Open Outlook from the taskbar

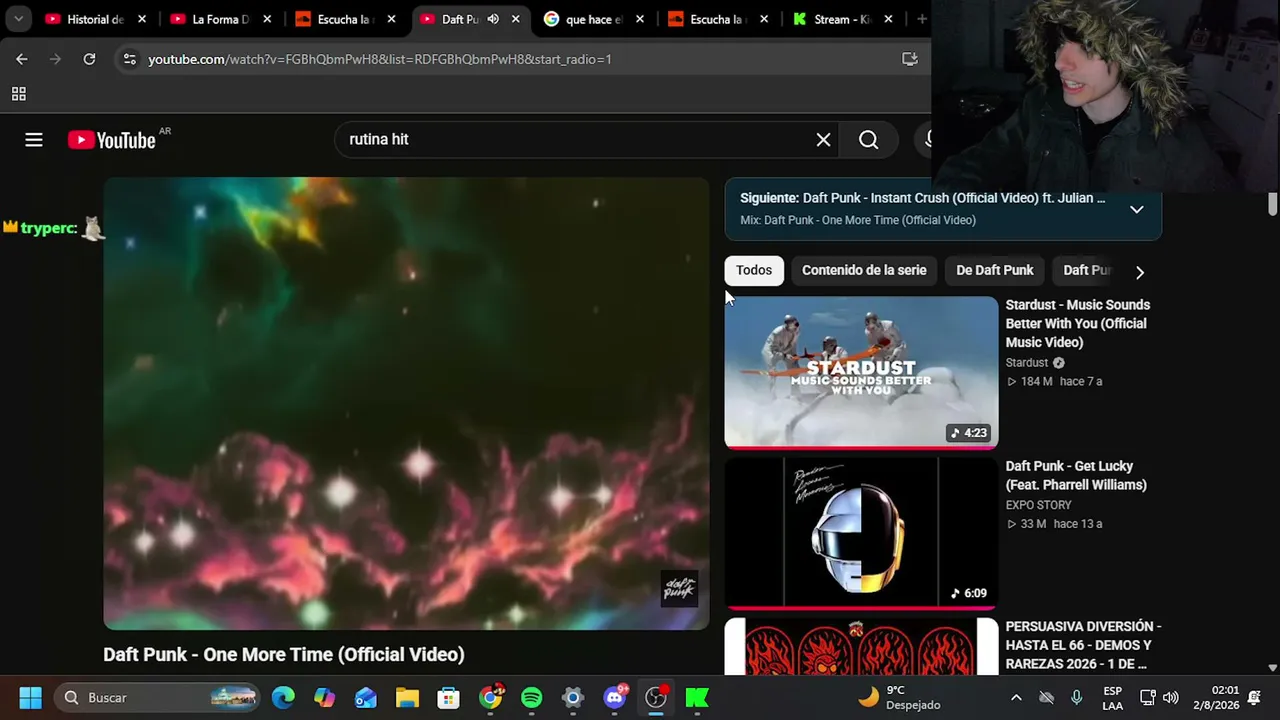366,697
